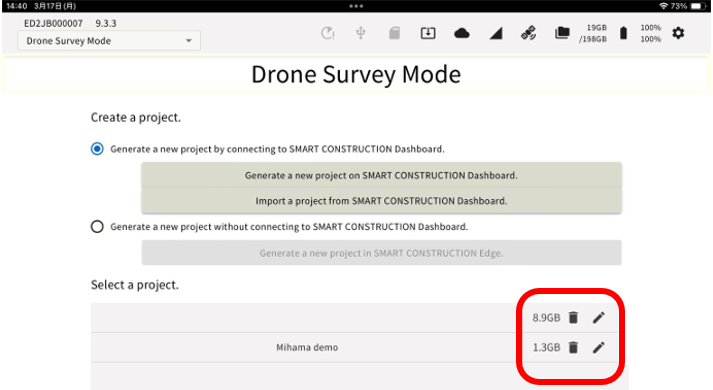Click the cloud connection icon
This screenshot has width=713, height=390.
click(462, 33)
